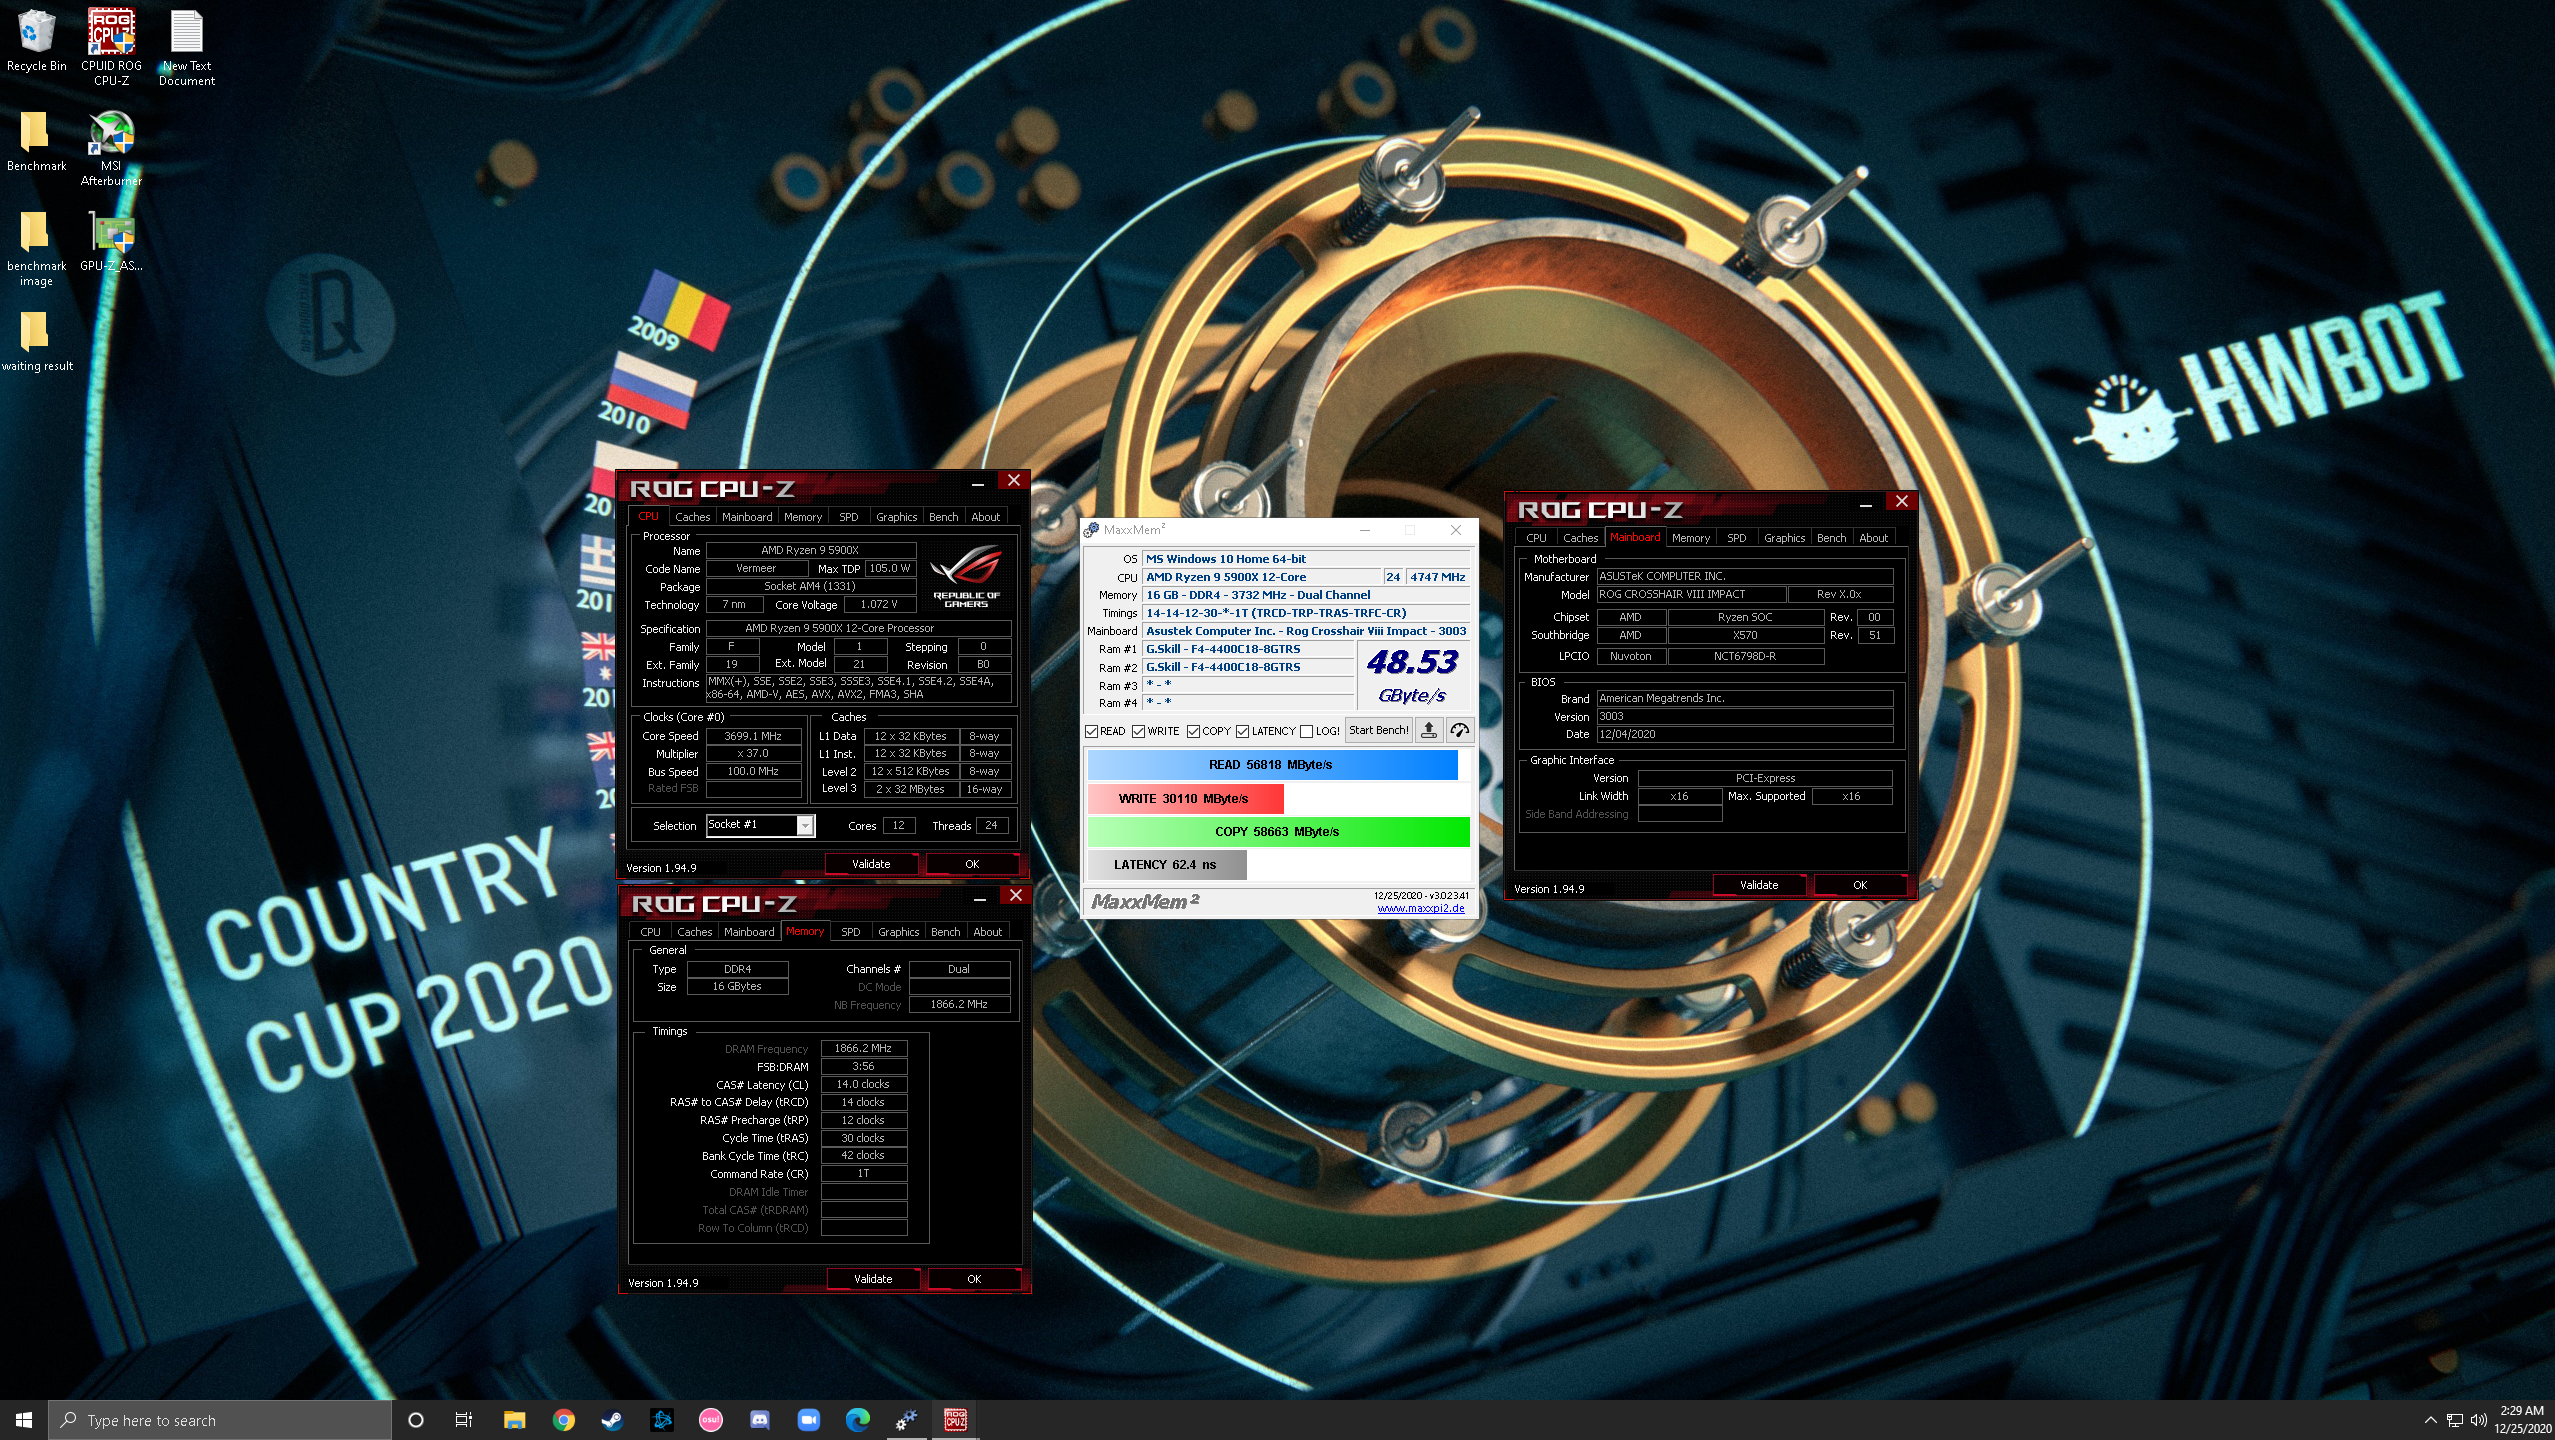Click the red WRITE 30110 MByte/s bar

[x=1185, y=799]
